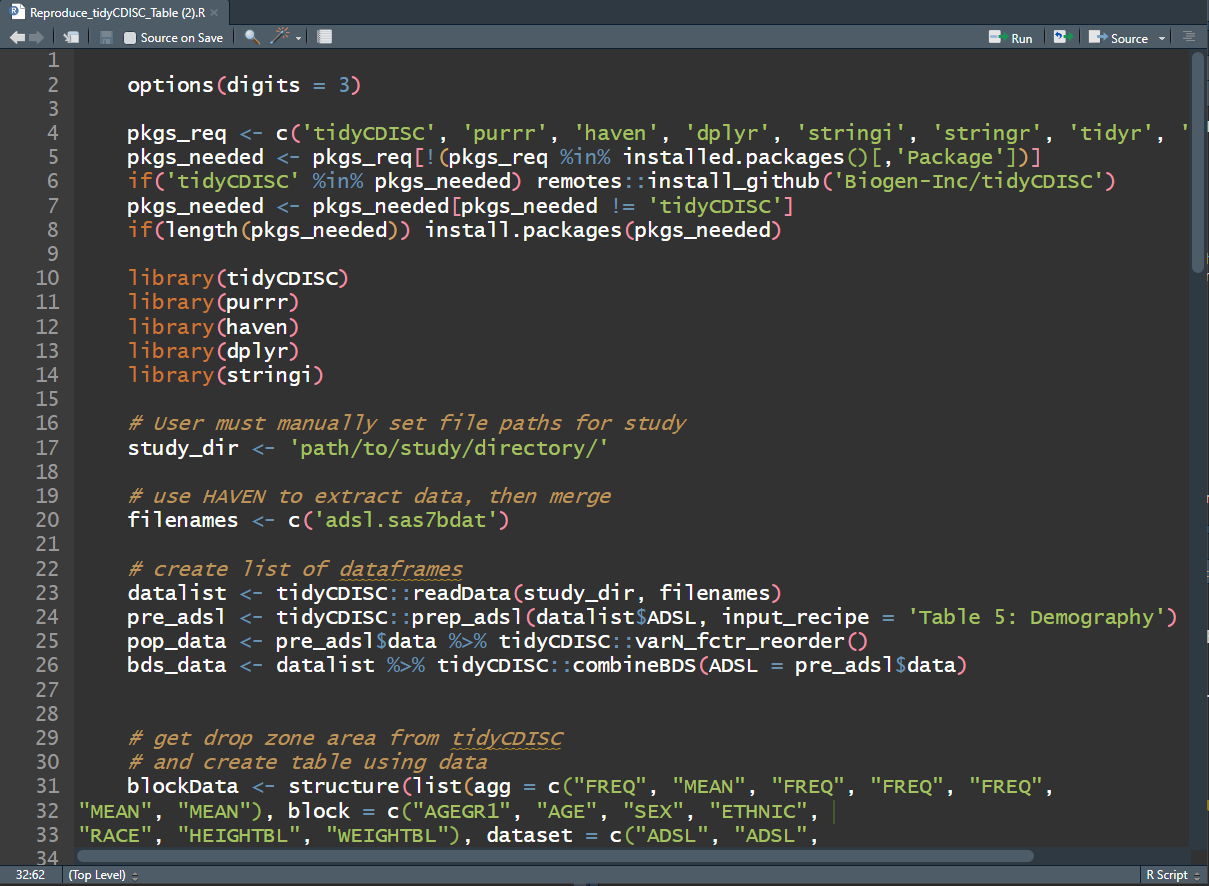Open the code tools magic wand
1209x886 pixels.
pos(281,37)
